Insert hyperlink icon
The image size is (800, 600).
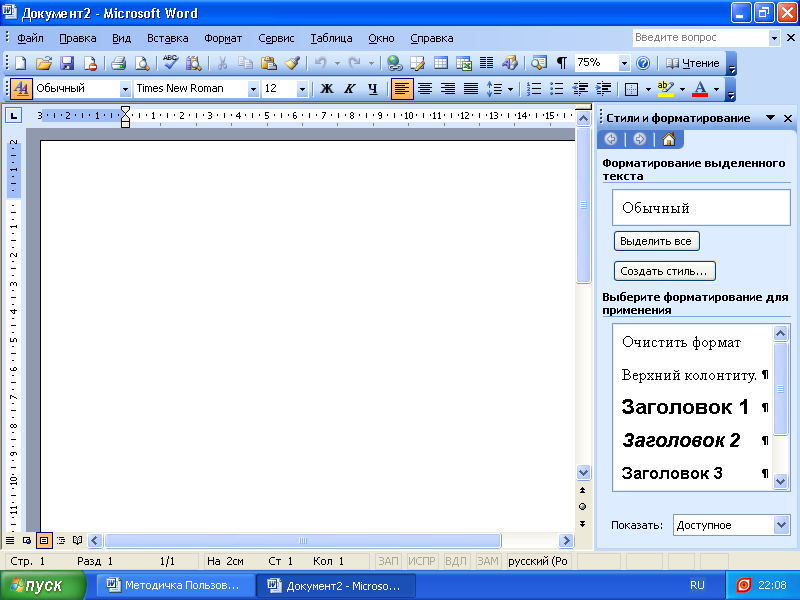click(x=394, y=63)
